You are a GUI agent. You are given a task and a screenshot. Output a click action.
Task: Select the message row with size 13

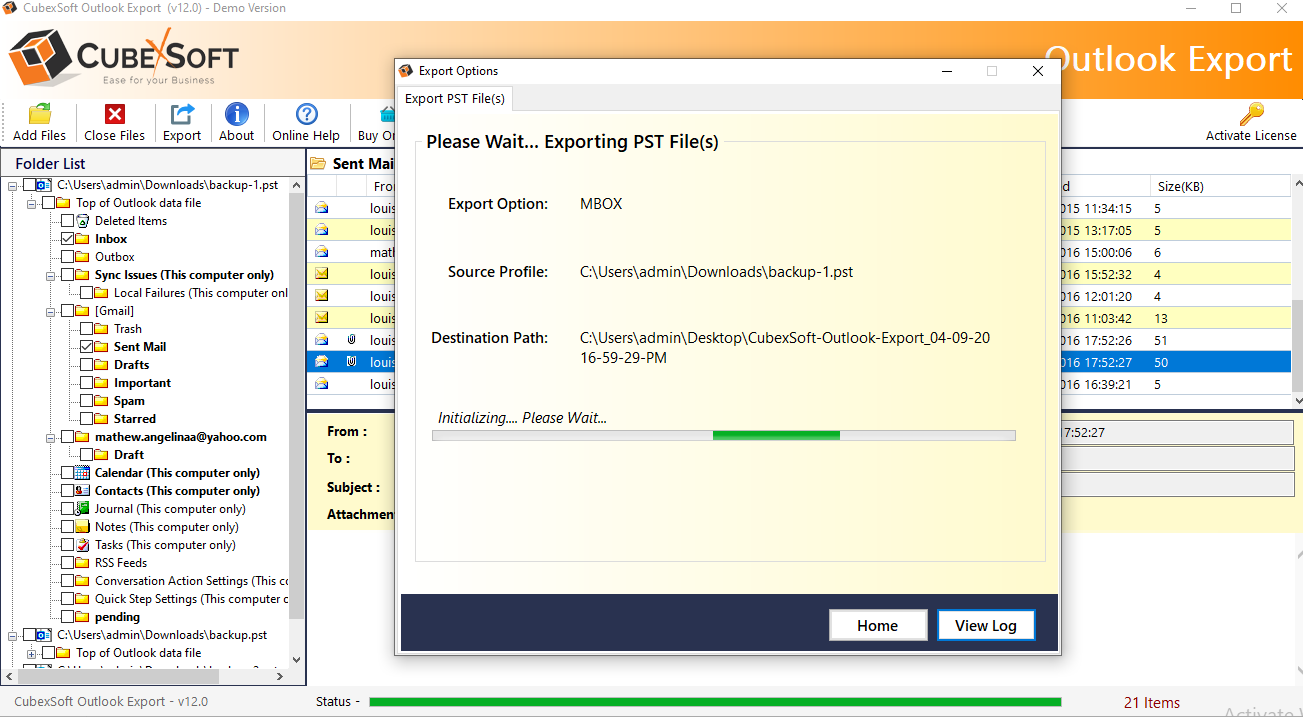tap(1175, 318)
